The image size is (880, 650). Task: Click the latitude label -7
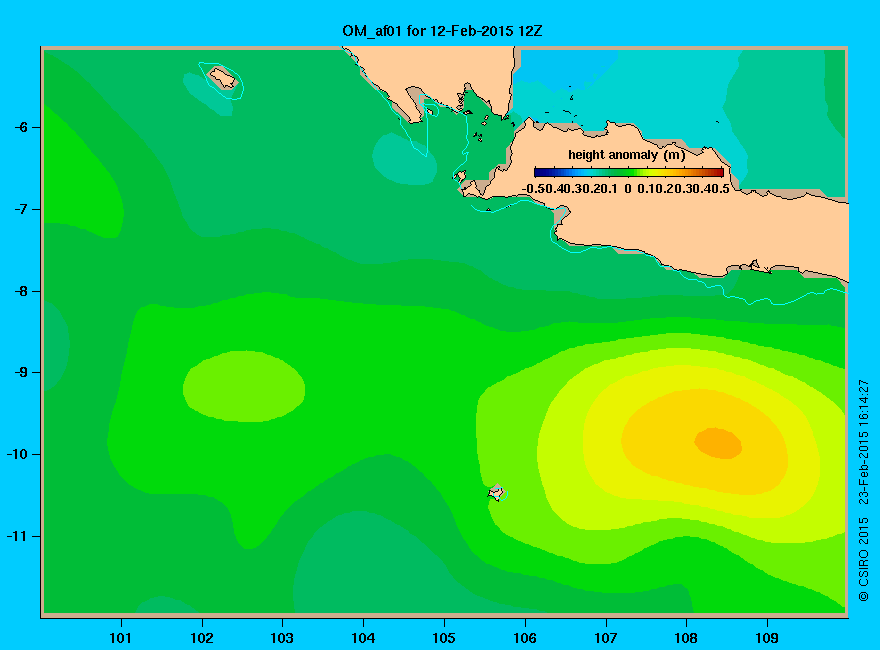click(20, 209)
